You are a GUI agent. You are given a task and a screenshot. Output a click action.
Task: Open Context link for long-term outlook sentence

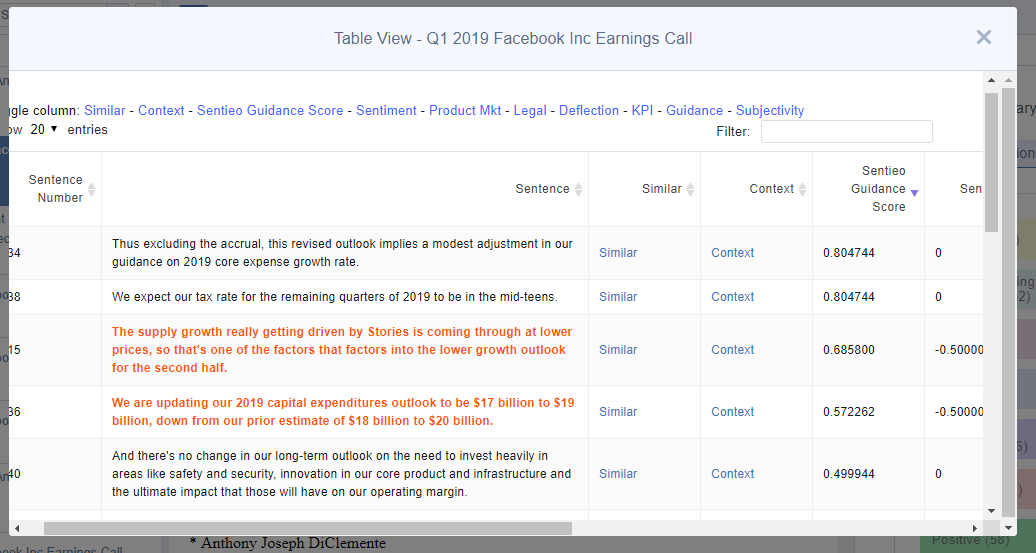[732, 474]
